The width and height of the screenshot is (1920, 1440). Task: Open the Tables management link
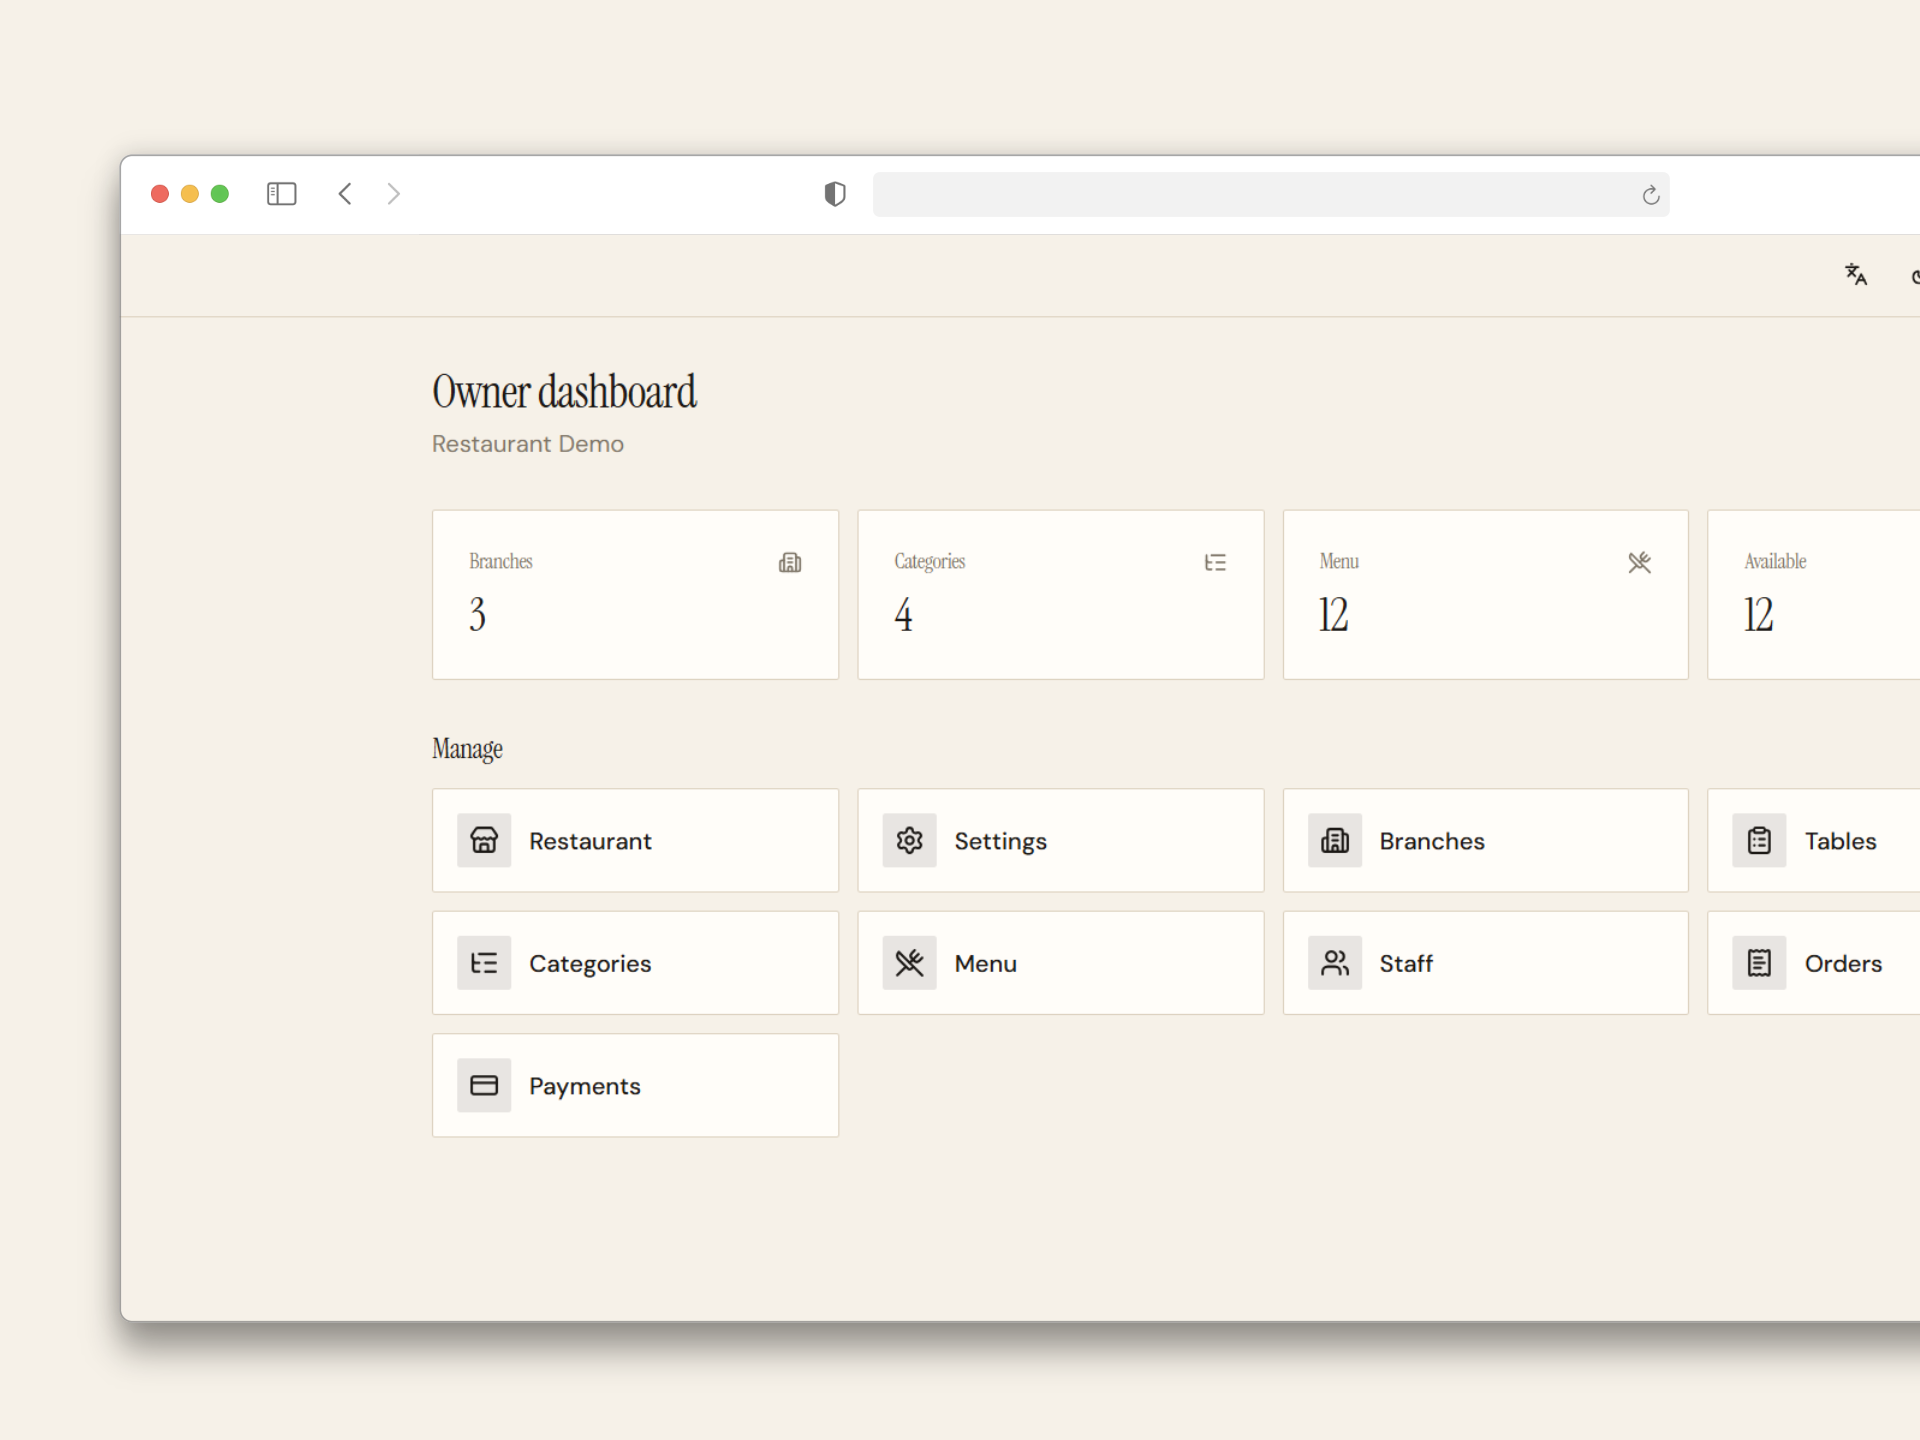coord(1813,840)
